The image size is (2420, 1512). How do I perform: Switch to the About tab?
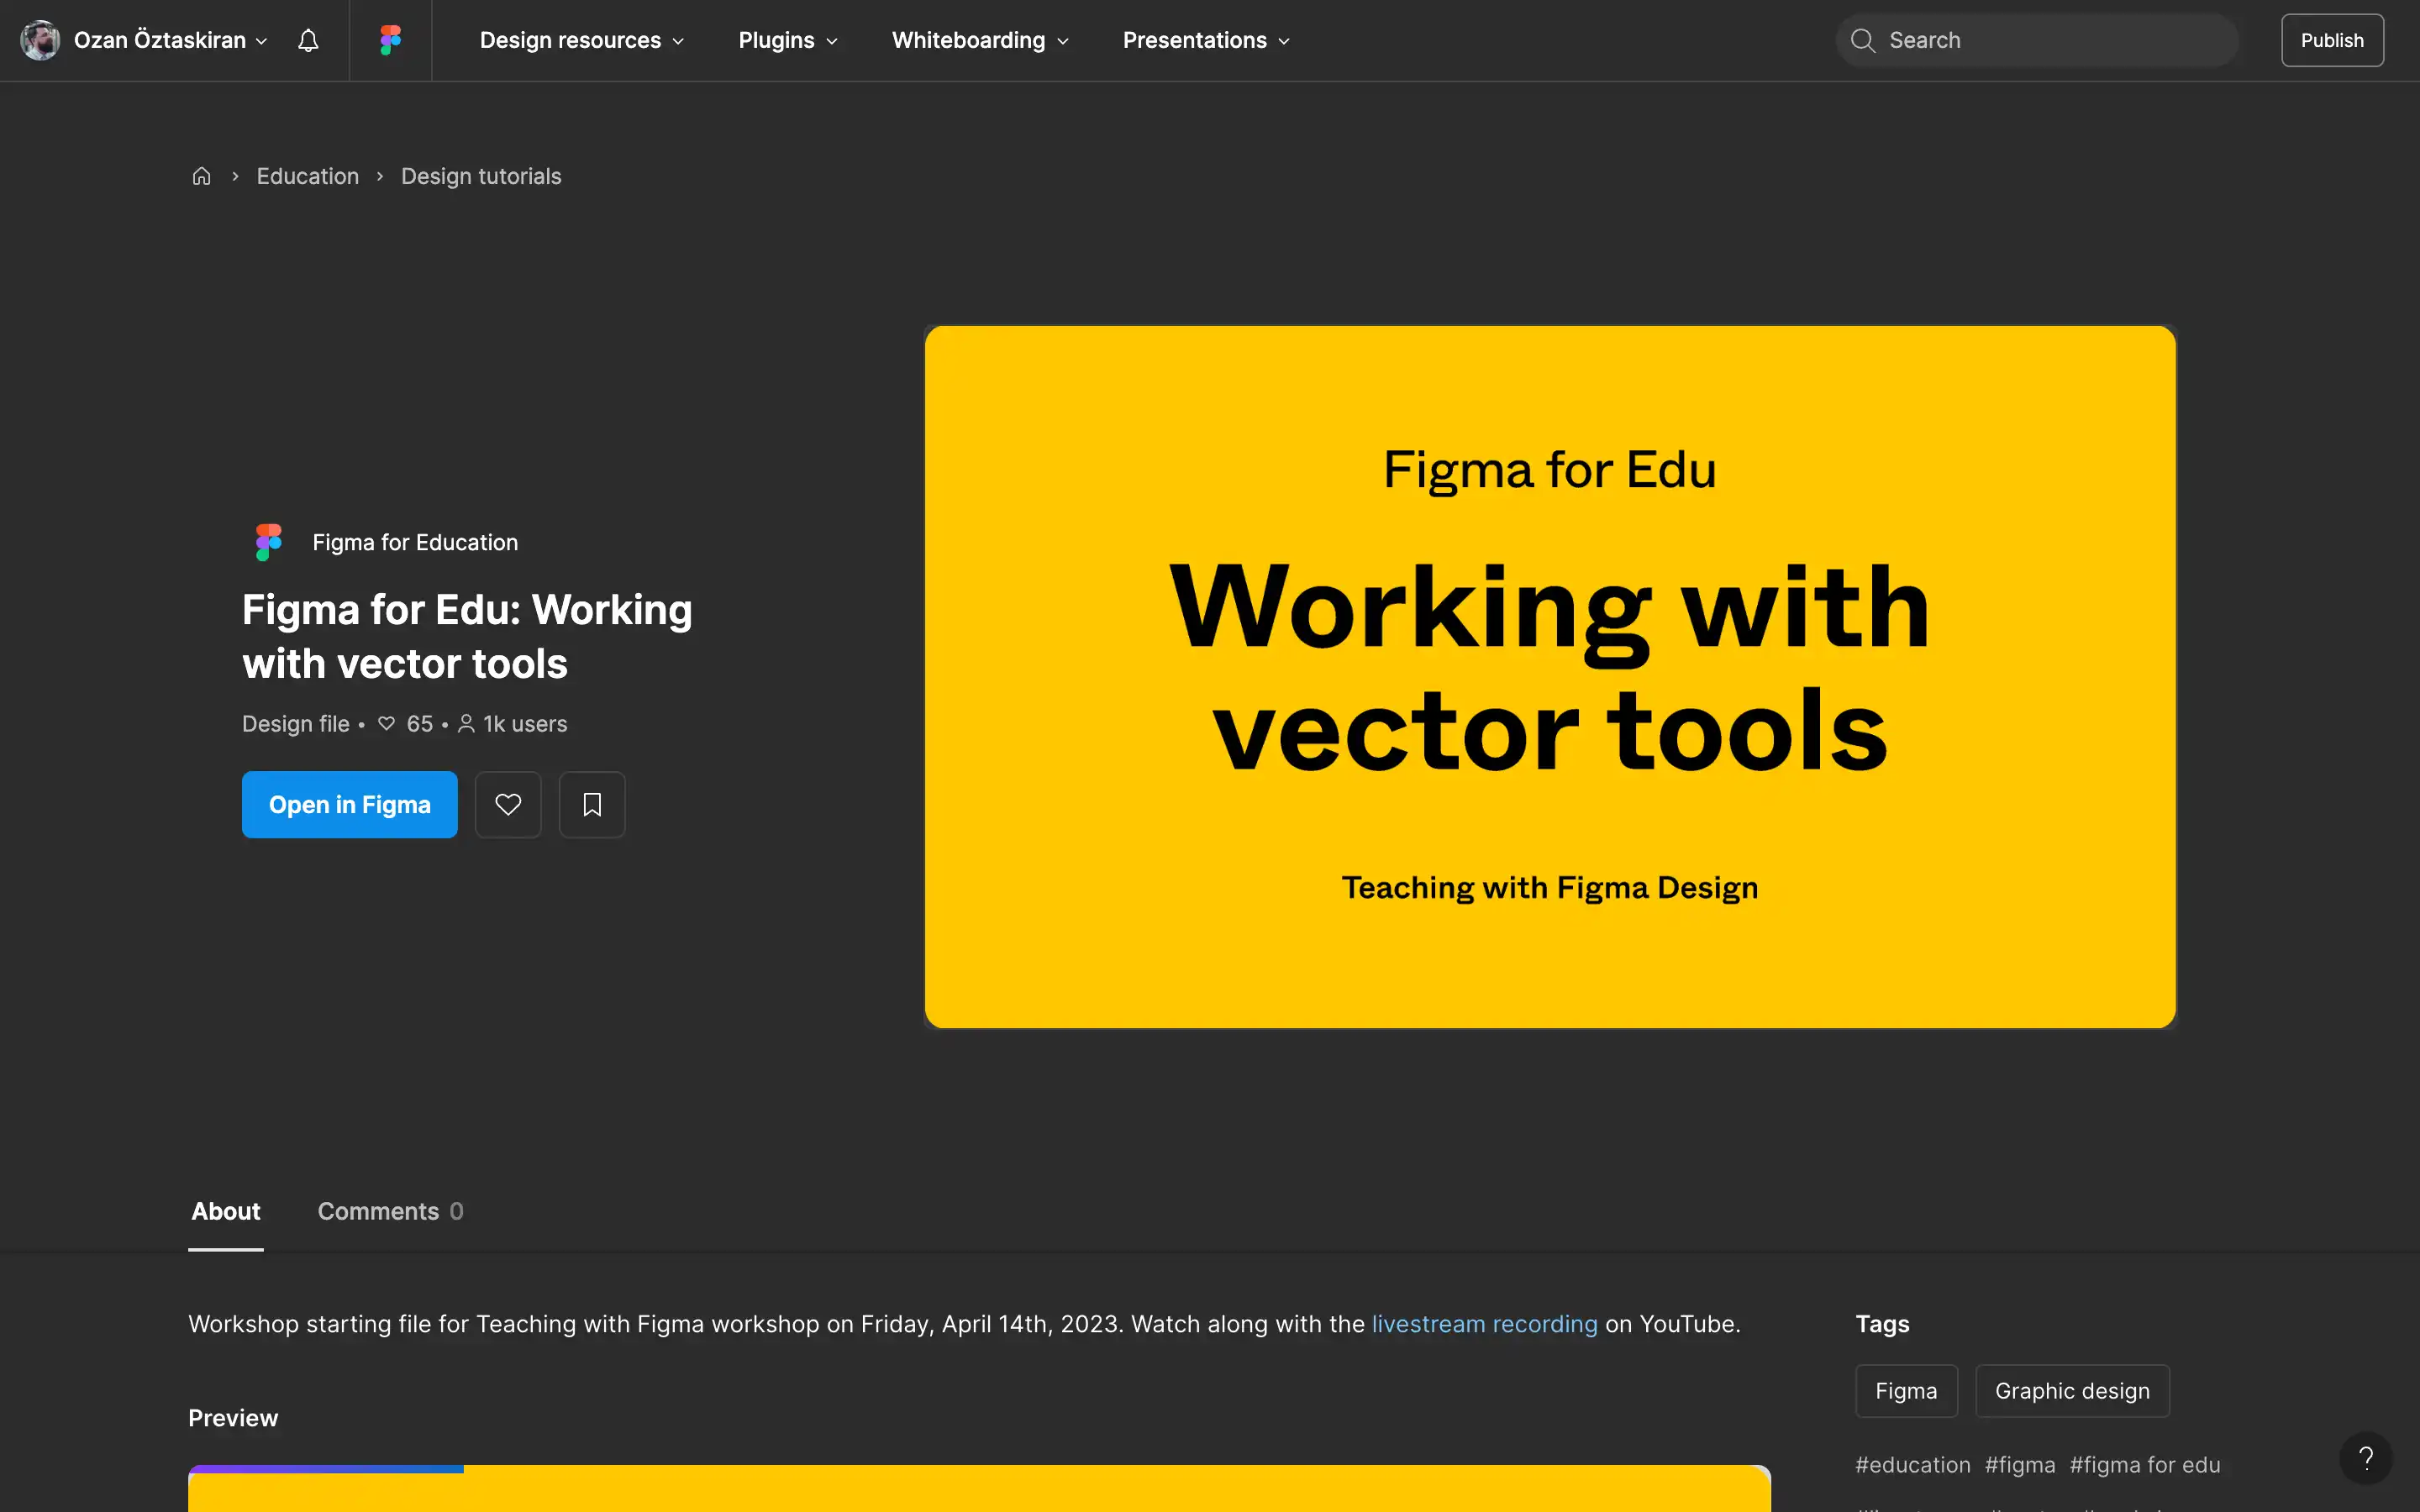pyautogui.click(x=226, y=1211)
